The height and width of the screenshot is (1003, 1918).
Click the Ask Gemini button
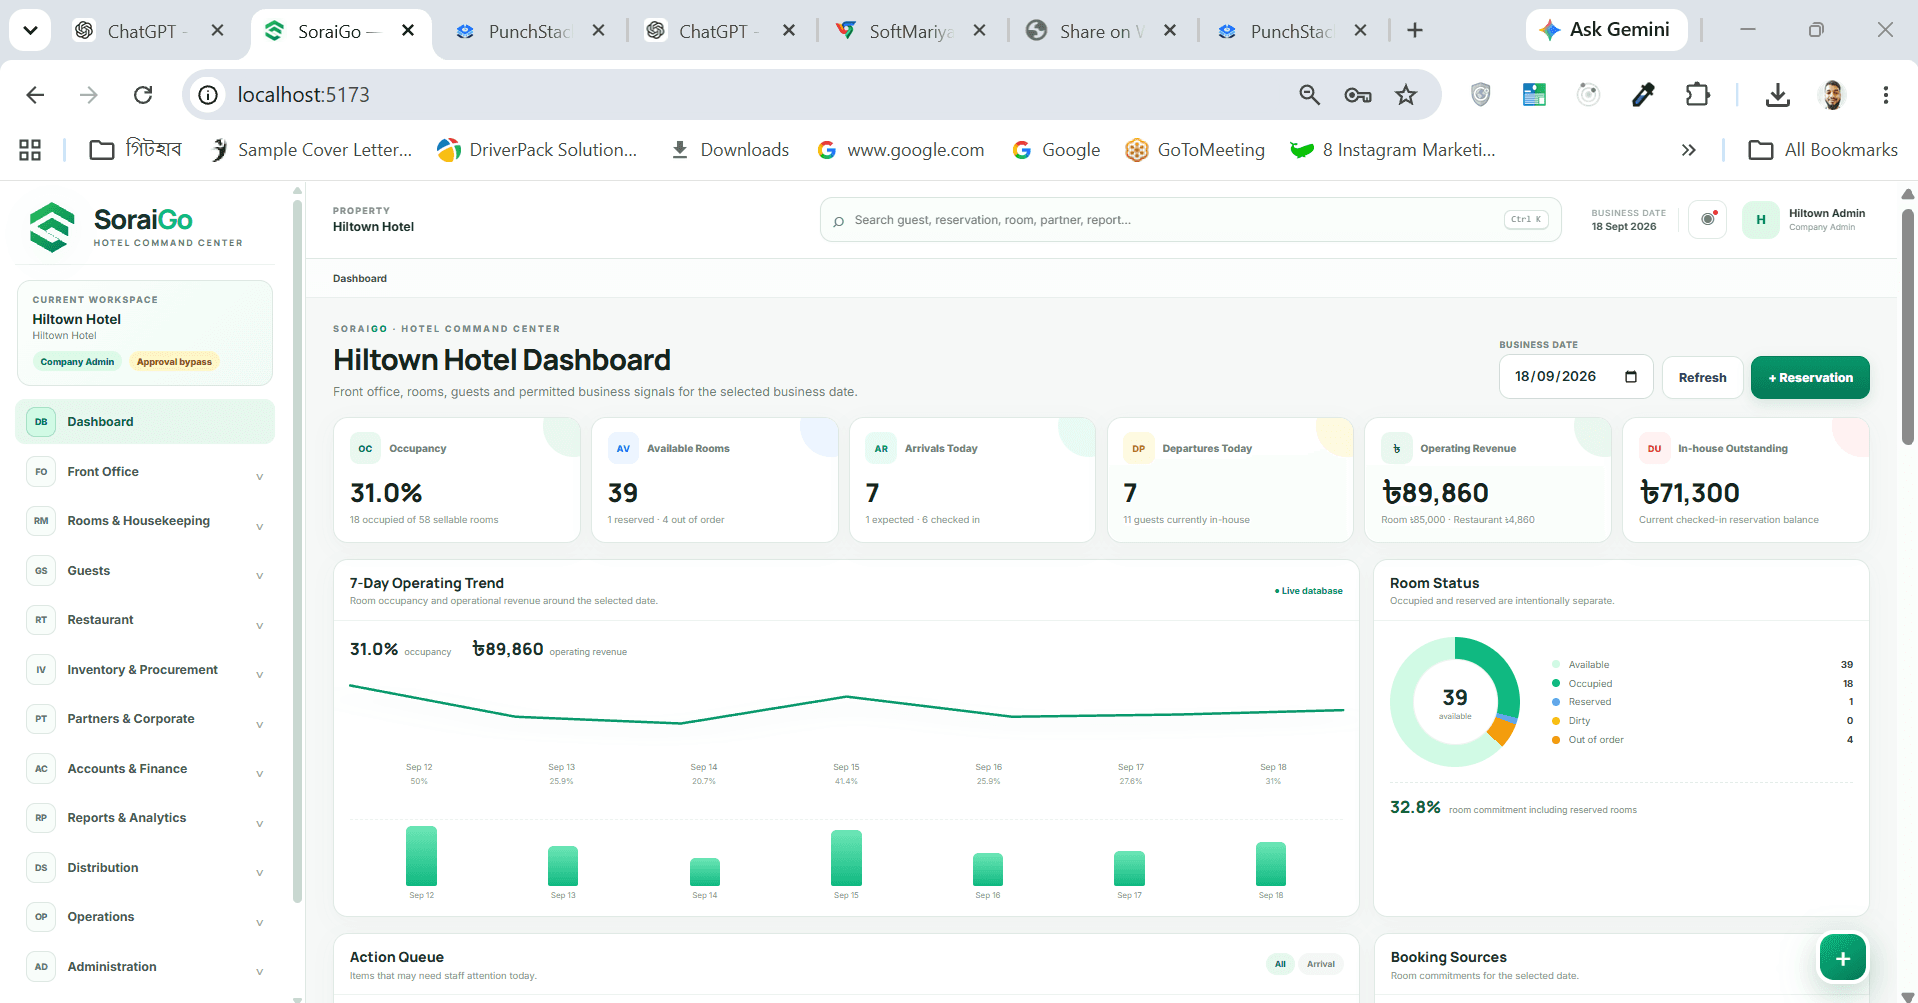pos(1606,30)
